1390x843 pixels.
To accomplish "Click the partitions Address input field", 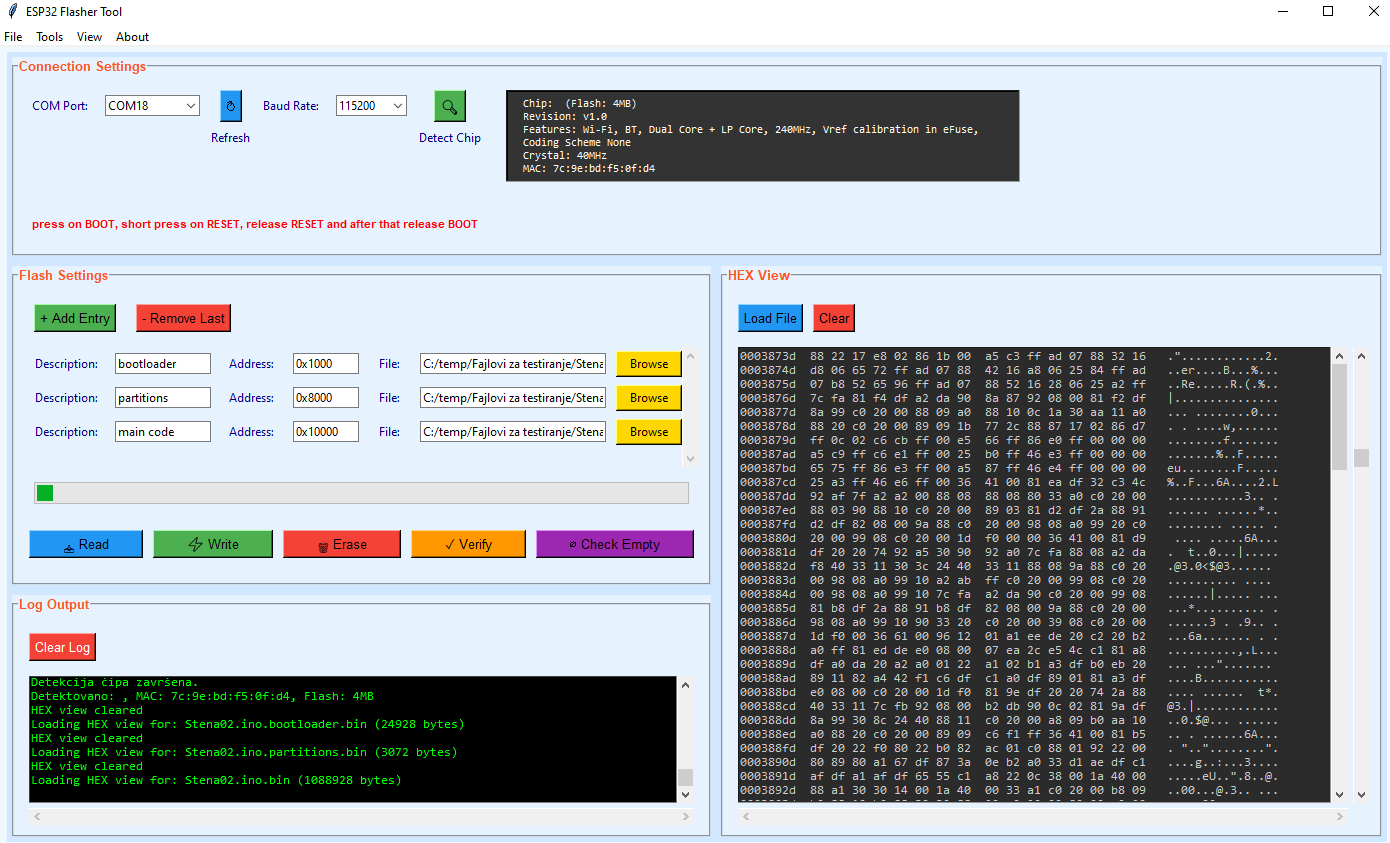I will click(325, 398).
